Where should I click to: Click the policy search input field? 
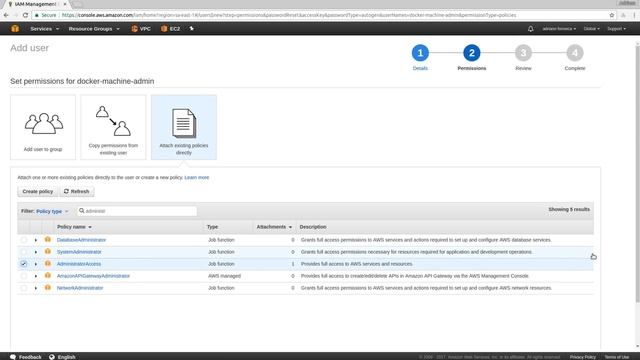tap(137, 211)
